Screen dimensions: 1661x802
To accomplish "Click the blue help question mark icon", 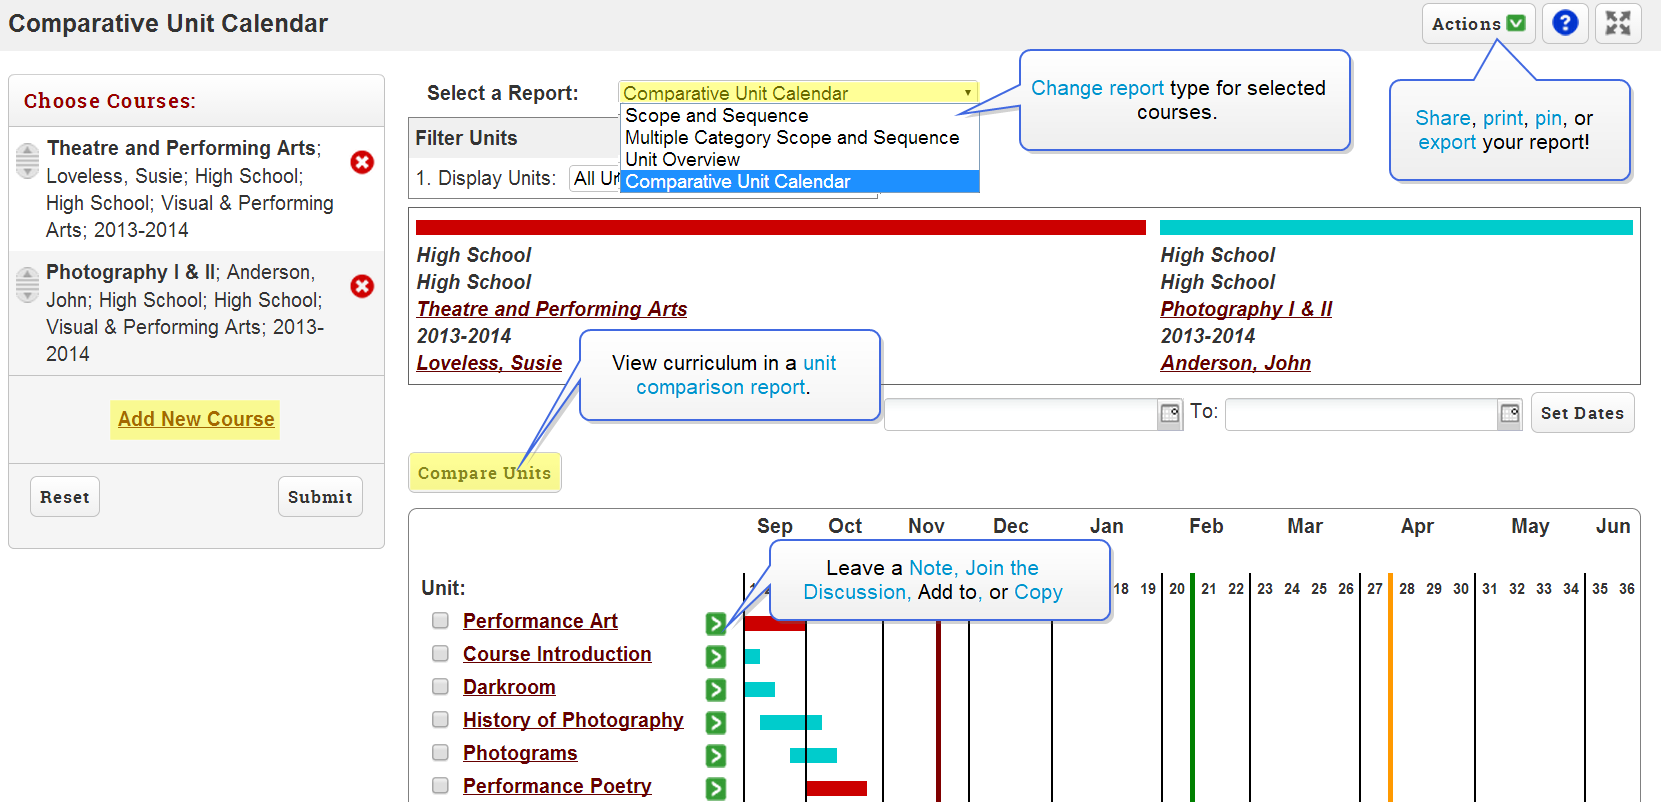I will point(1565,23).
